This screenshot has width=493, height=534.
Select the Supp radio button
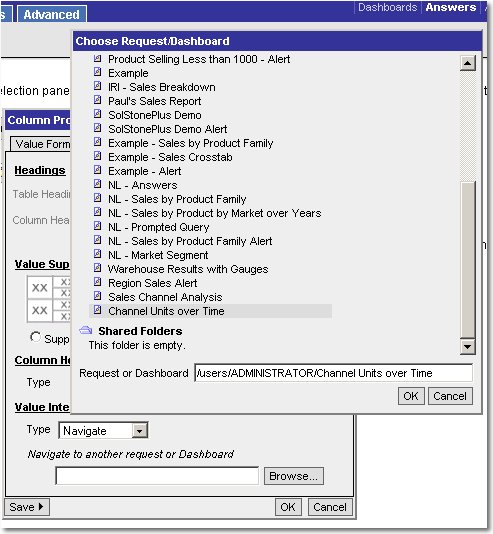pyautogui.click(x=35, y=337)
